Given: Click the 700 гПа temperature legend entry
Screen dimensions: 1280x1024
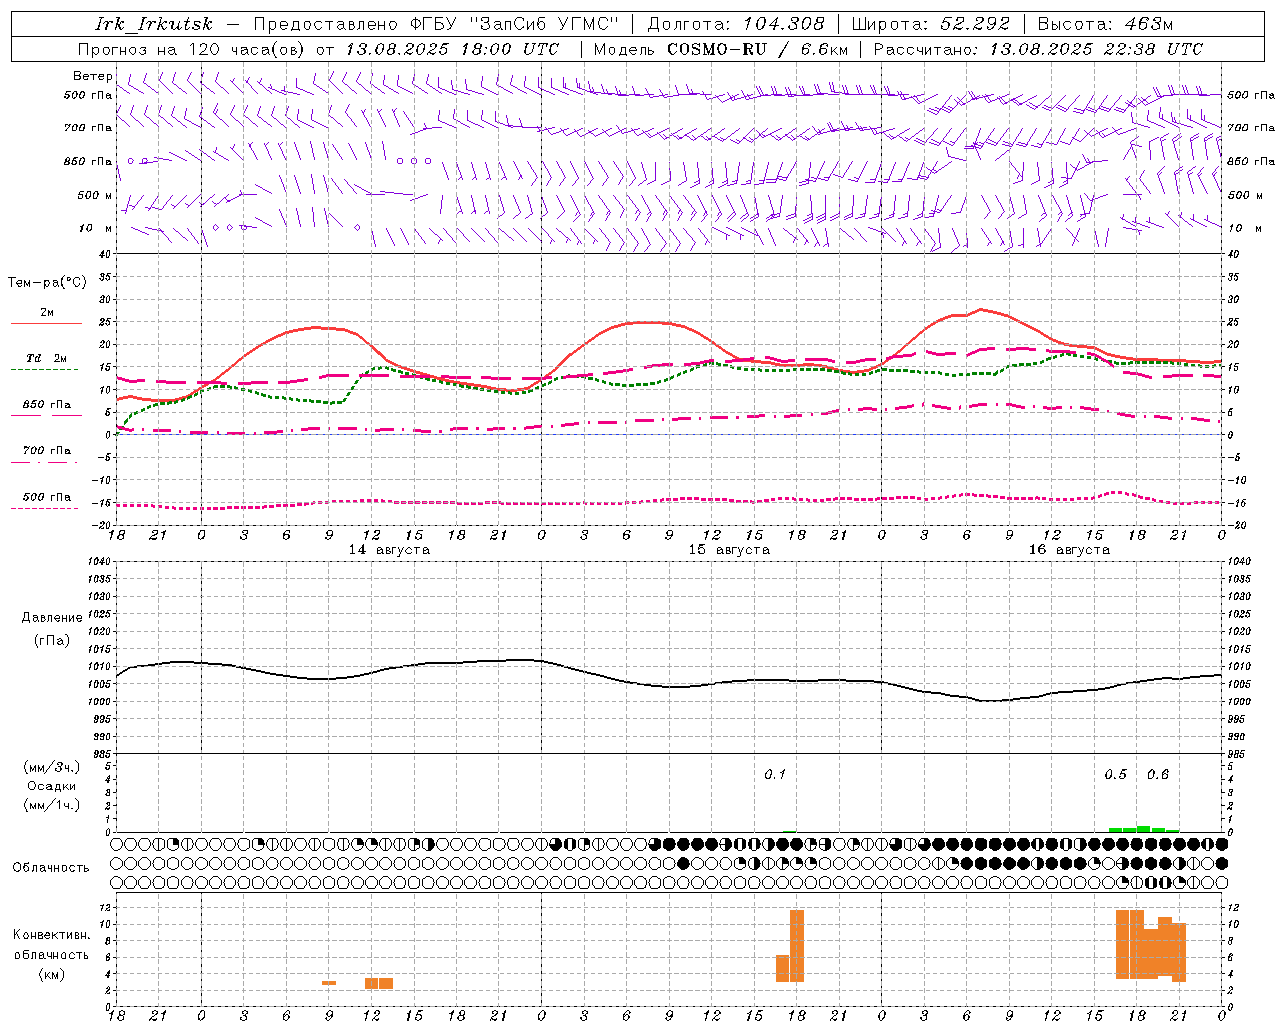Looking at the screenshot, I should coord(46,450).
